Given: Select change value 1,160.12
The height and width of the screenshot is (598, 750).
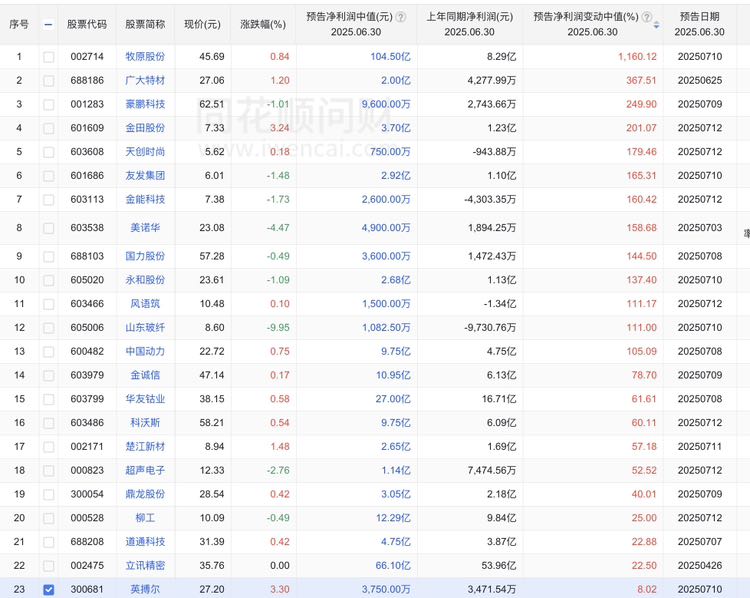Looking at the screenshot, I should (x=637, y=56).
